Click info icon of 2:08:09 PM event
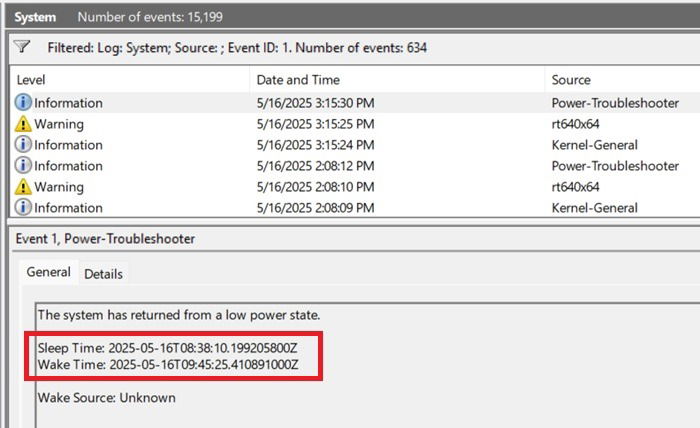Image resolution: width=700 pixels, height=428 pixels. pyautogui.click(x=23, y=208)
